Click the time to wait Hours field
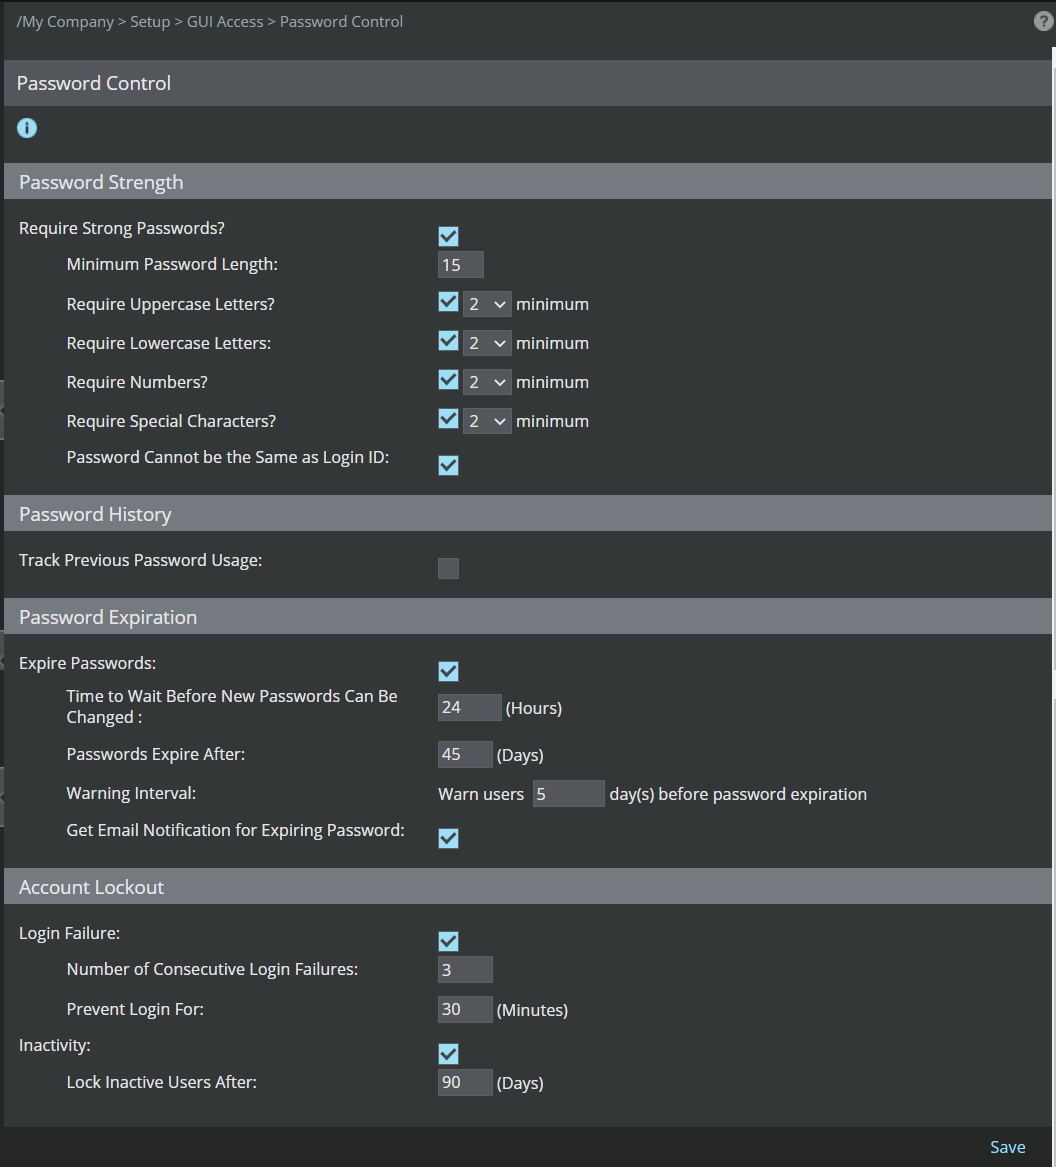 [x=470, y=707]
